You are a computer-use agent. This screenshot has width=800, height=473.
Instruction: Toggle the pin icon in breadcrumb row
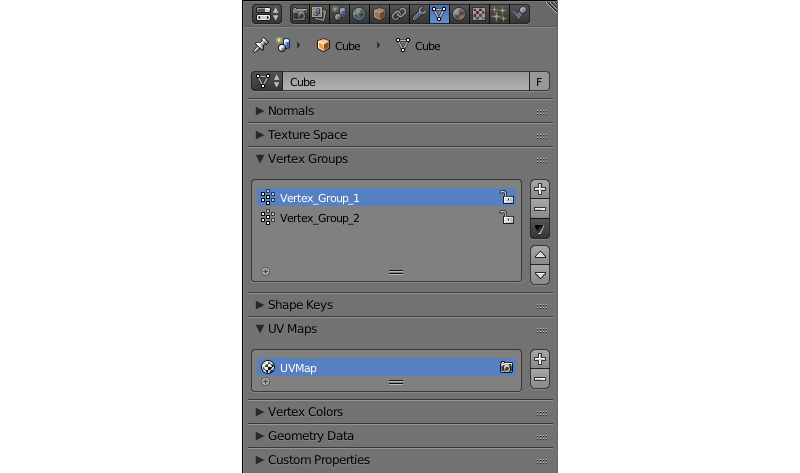(x=260, y=45)
